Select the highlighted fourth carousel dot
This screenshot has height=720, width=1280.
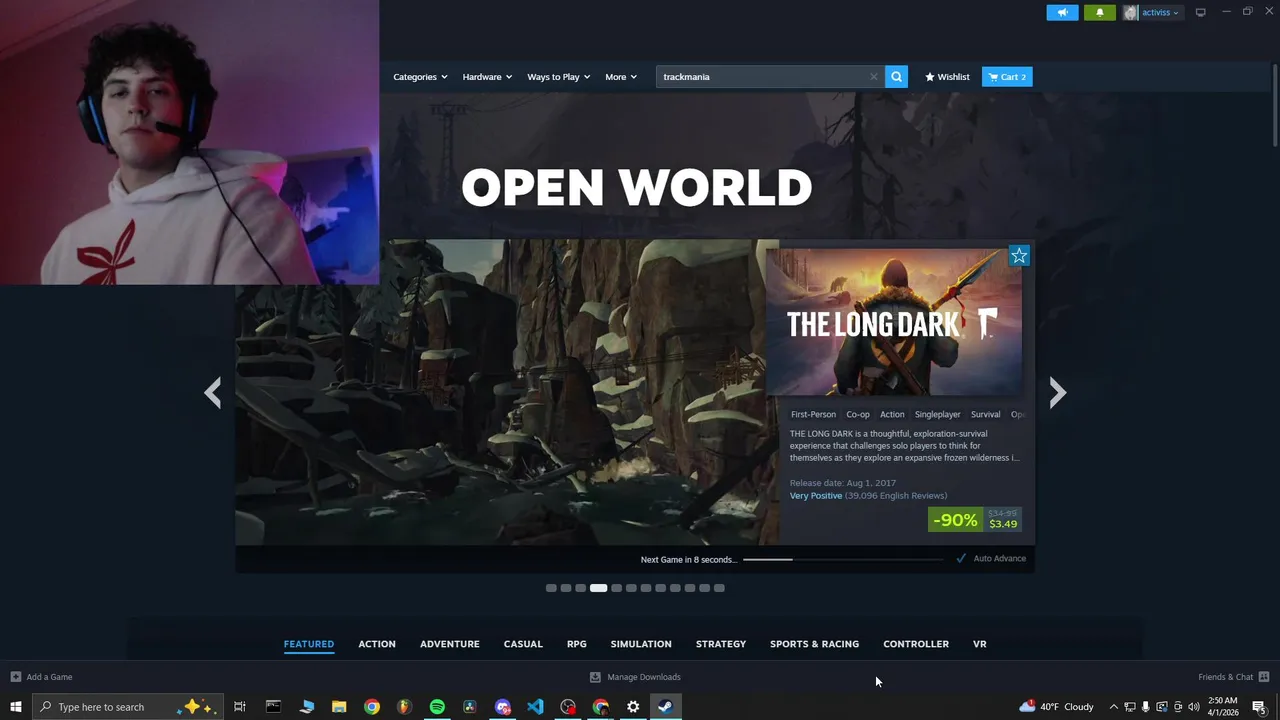click(598, 588)
